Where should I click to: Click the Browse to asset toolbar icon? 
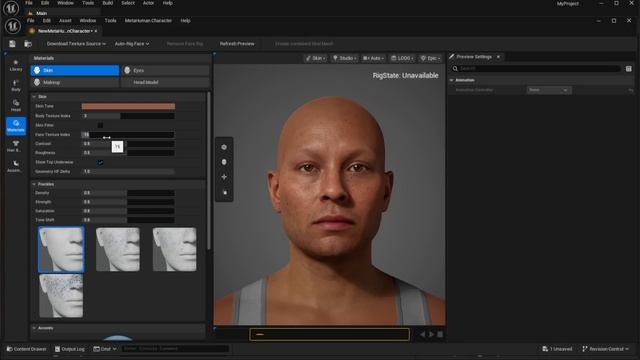click(x=28, y=44)
